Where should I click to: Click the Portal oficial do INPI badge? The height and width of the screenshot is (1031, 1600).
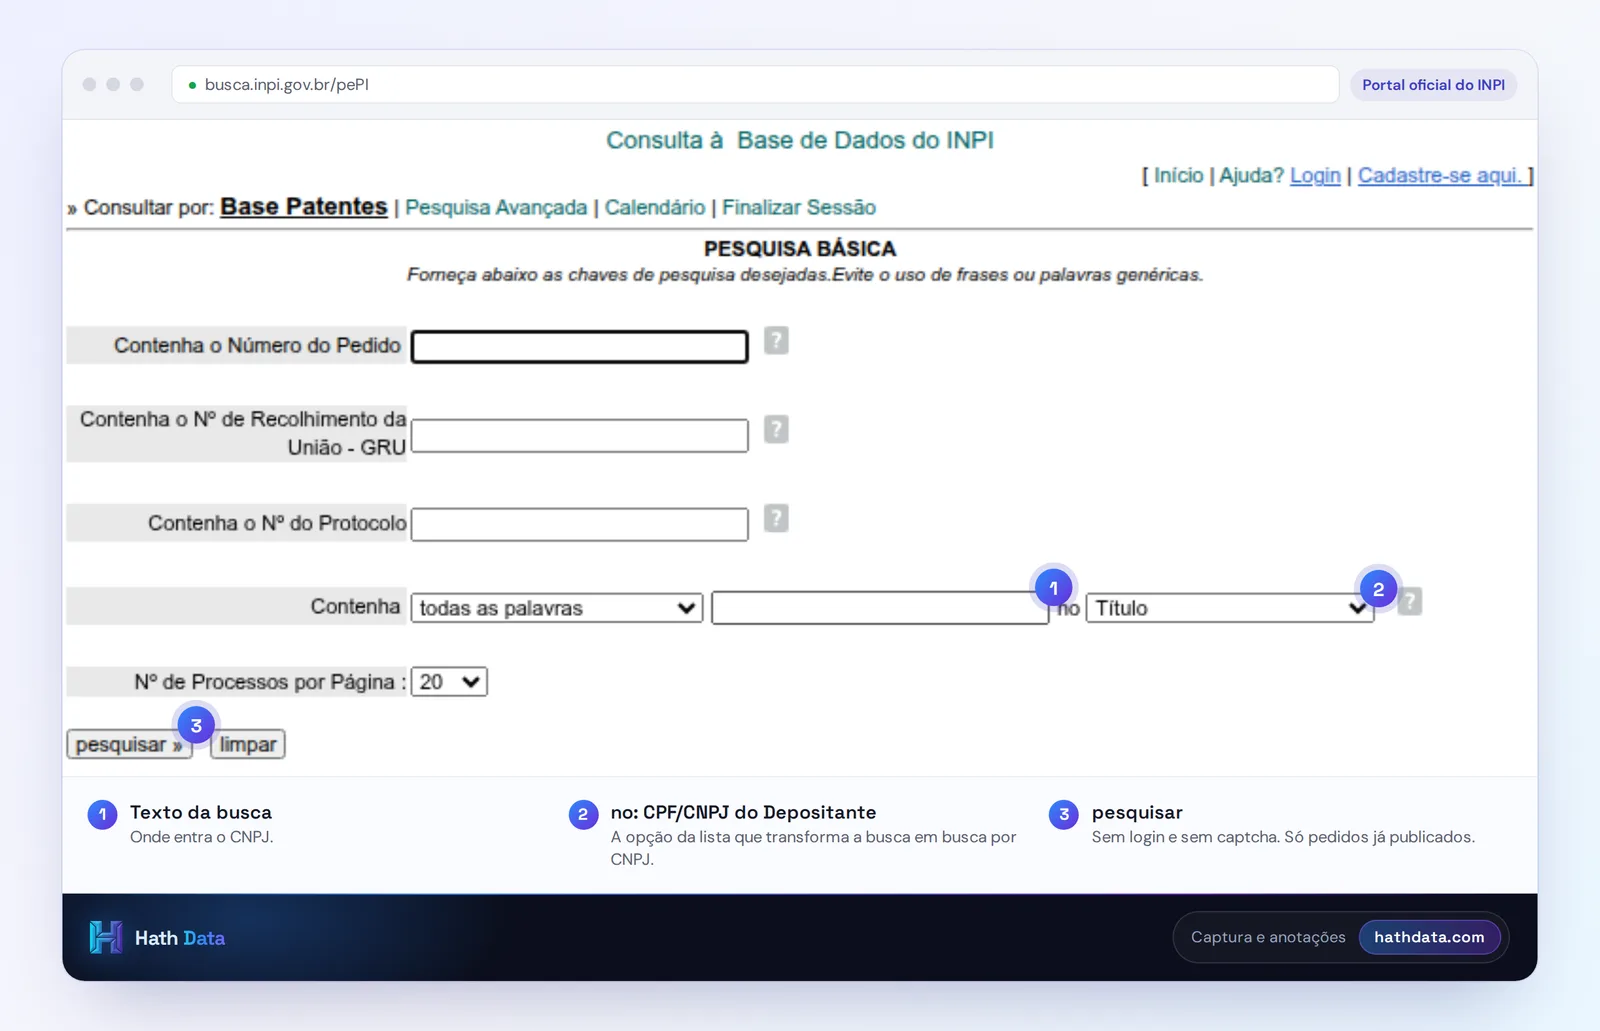click(1433, 85)
